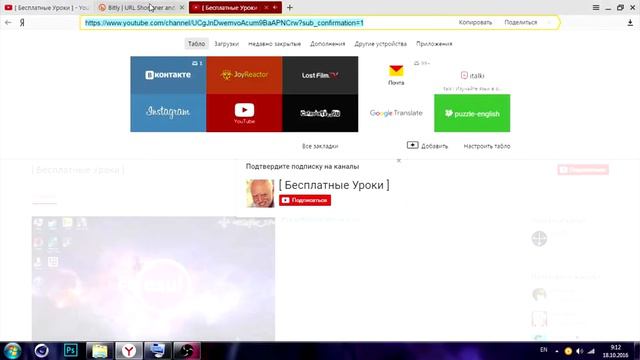
Task: Open the Instagram tile
Action: tap(168, 113)
